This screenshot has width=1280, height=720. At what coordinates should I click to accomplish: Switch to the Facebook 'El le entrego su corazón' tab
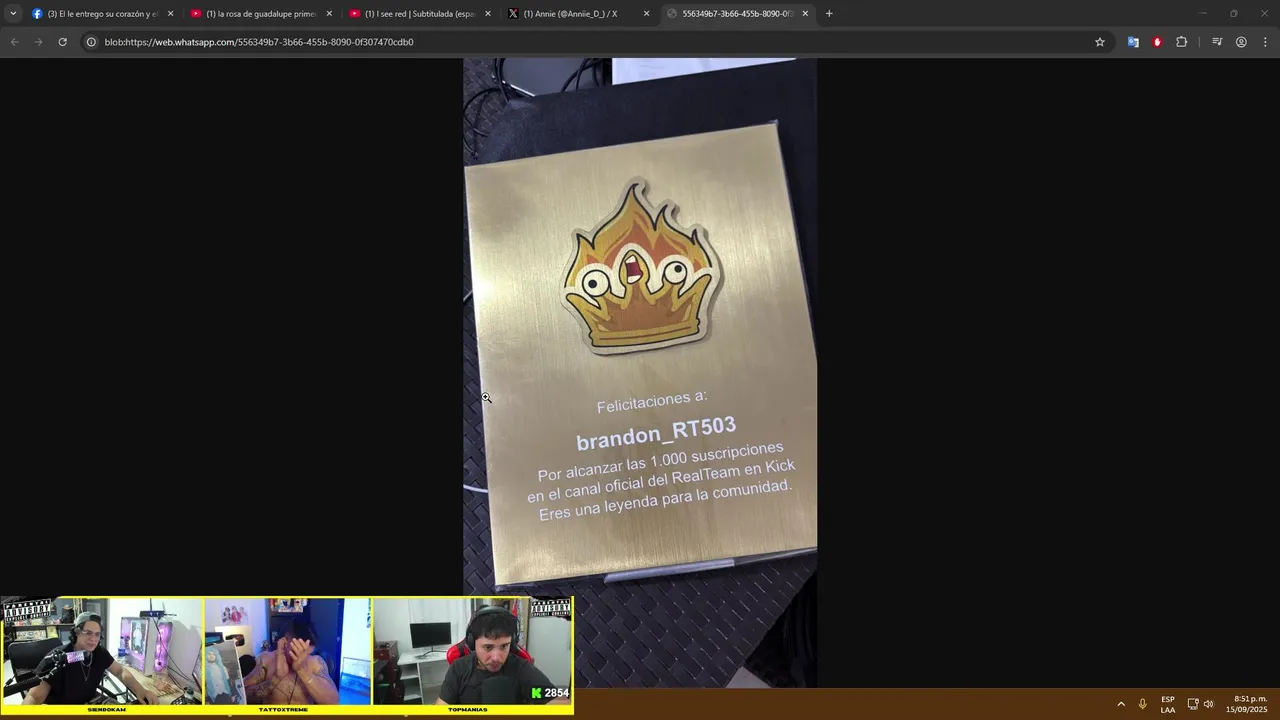click(103, 14)
